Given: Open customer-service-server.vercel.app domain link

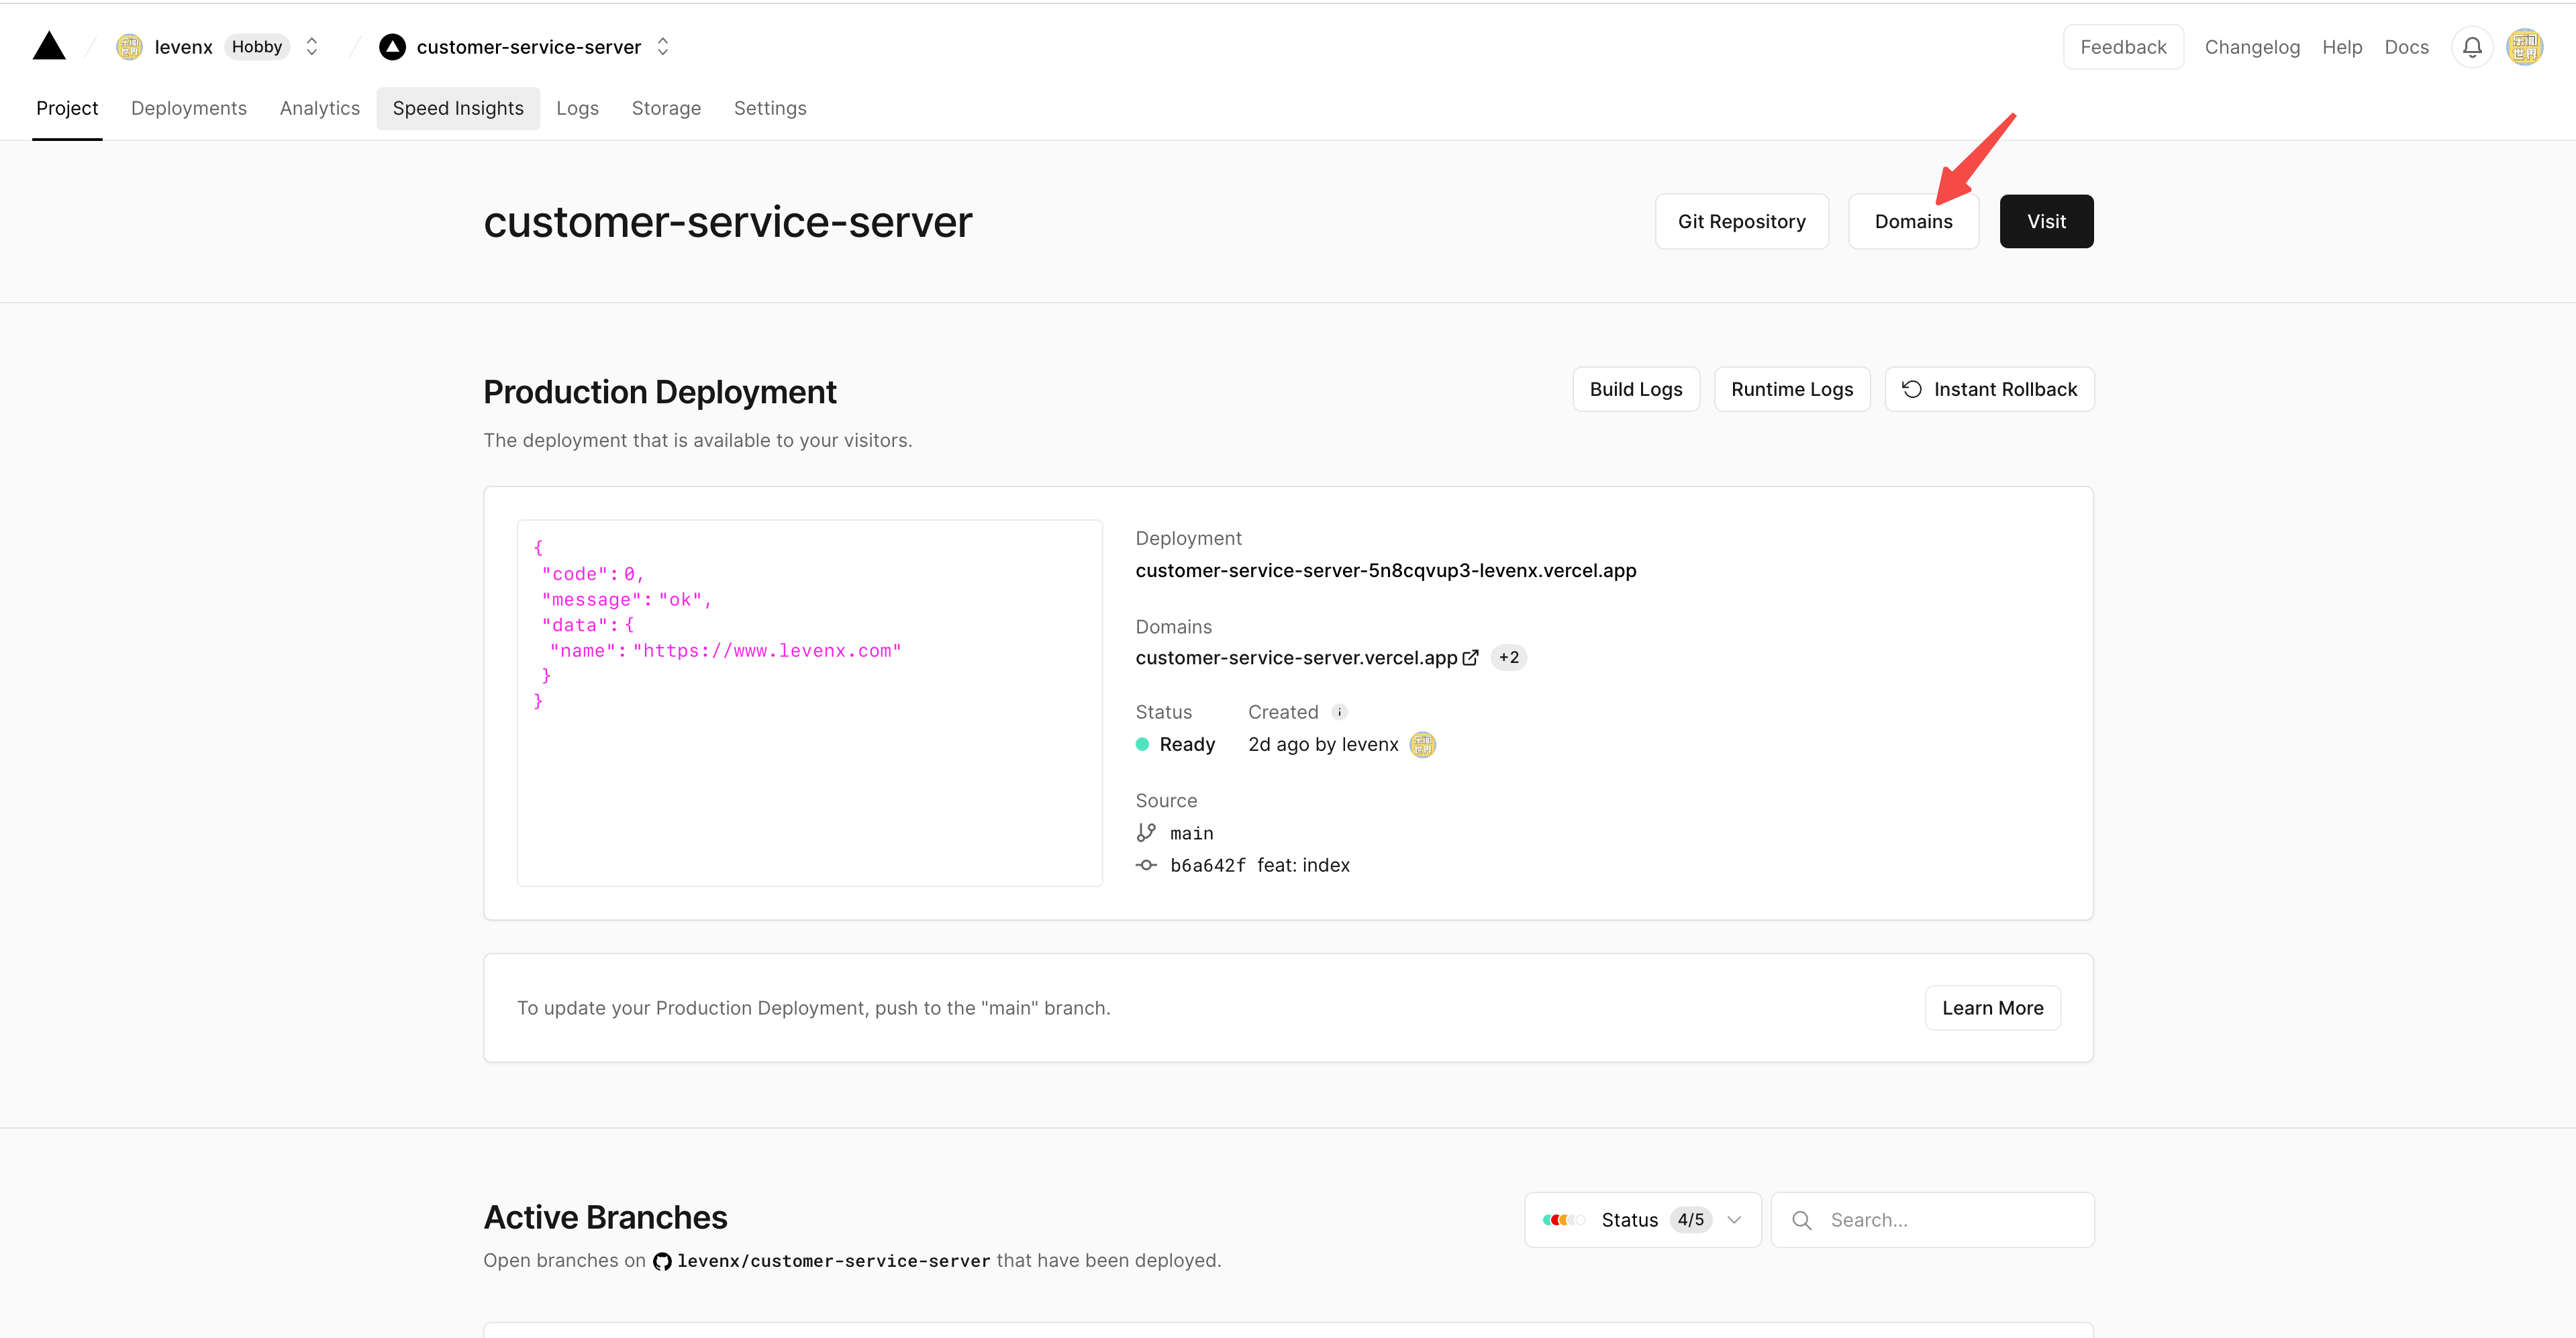Looking at the screenshot, I should (1296, 658).
